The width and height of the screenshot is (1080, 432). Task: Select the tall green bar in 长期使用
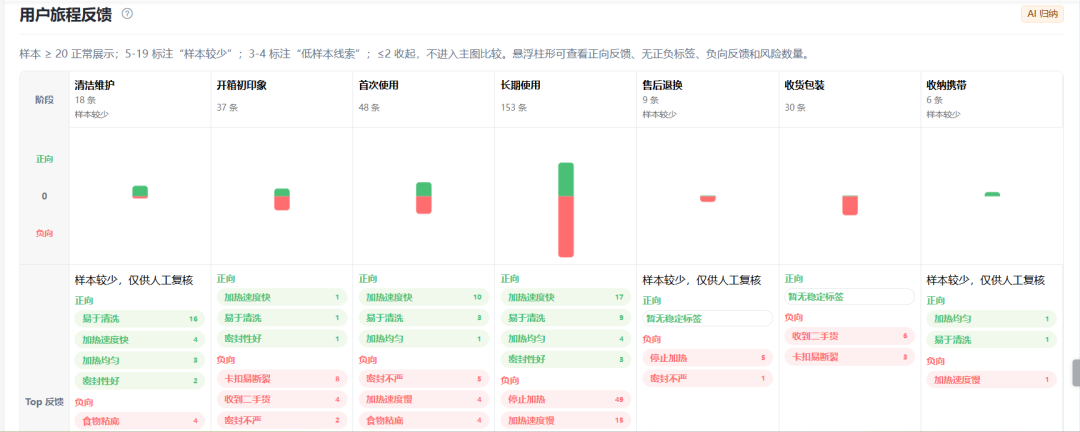pyautogui.click(x=565, y=179)
